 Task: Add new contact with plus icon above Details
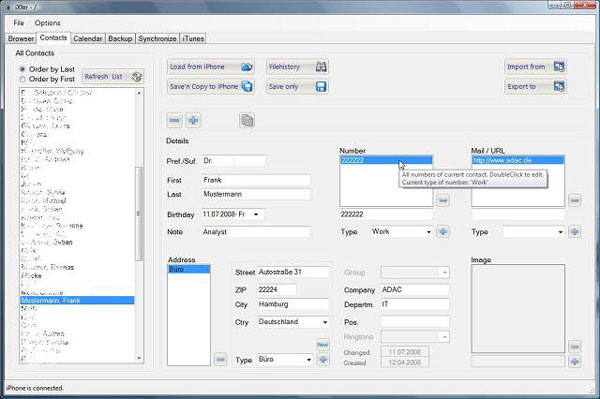click(x=193, y=121)
